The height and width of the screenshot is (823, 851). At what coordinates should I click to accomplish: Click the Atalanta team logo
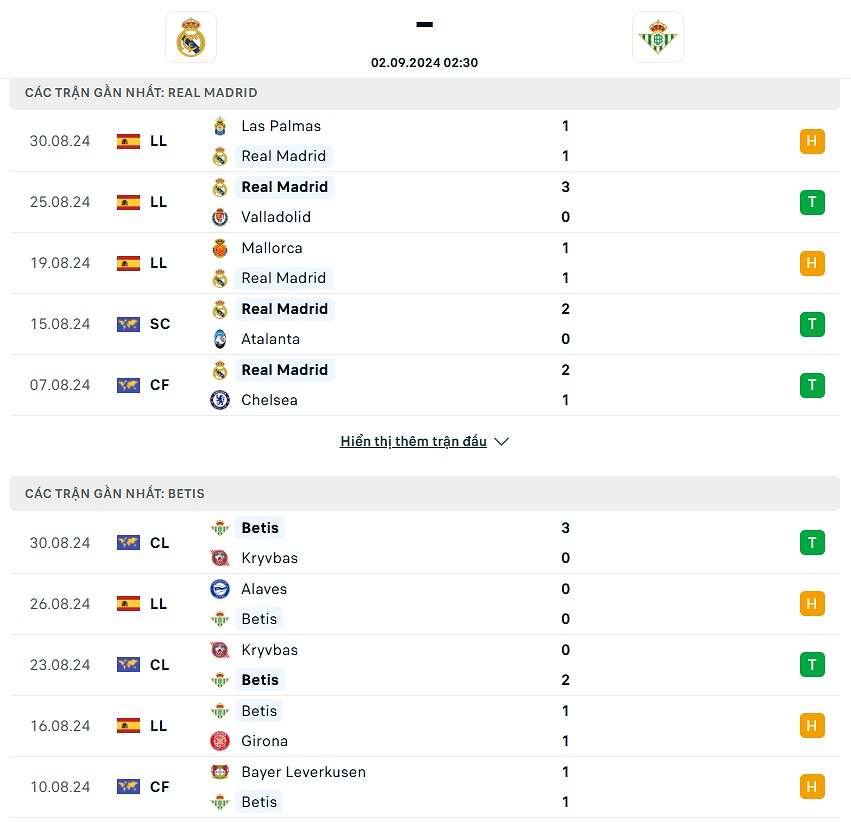pyautogui.click(x=221, y=339)
